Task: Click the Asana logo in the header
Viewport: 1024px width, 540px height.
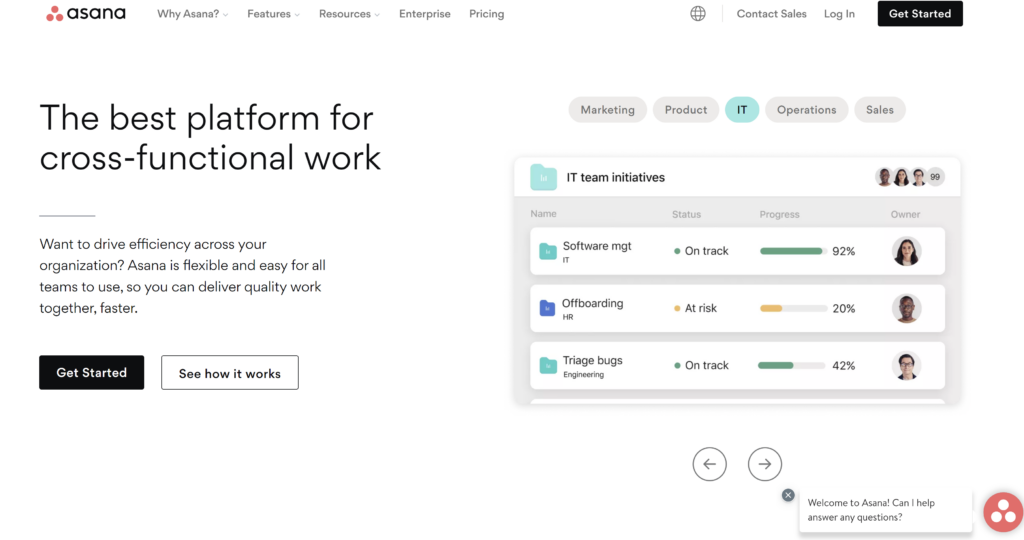Action: (84, 14)
